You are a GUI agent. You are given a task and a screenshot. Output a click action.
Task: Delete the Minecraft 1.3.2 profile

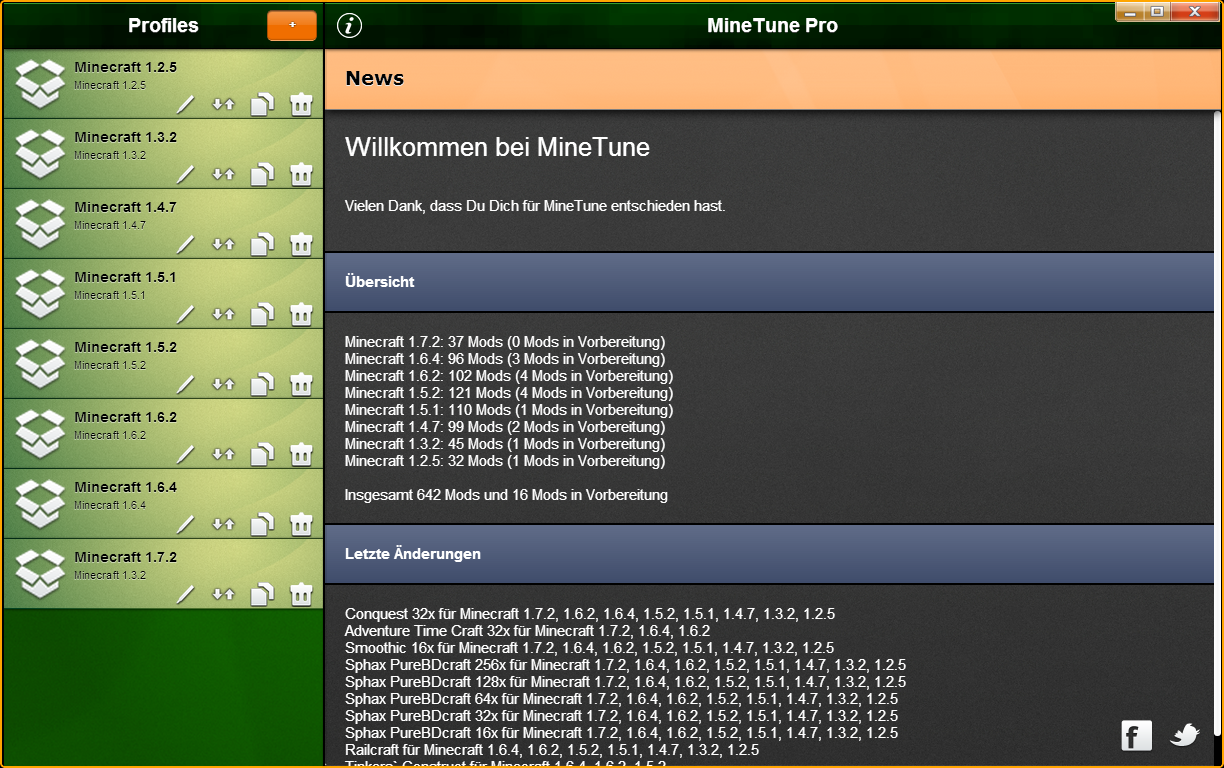pos(301,174)
